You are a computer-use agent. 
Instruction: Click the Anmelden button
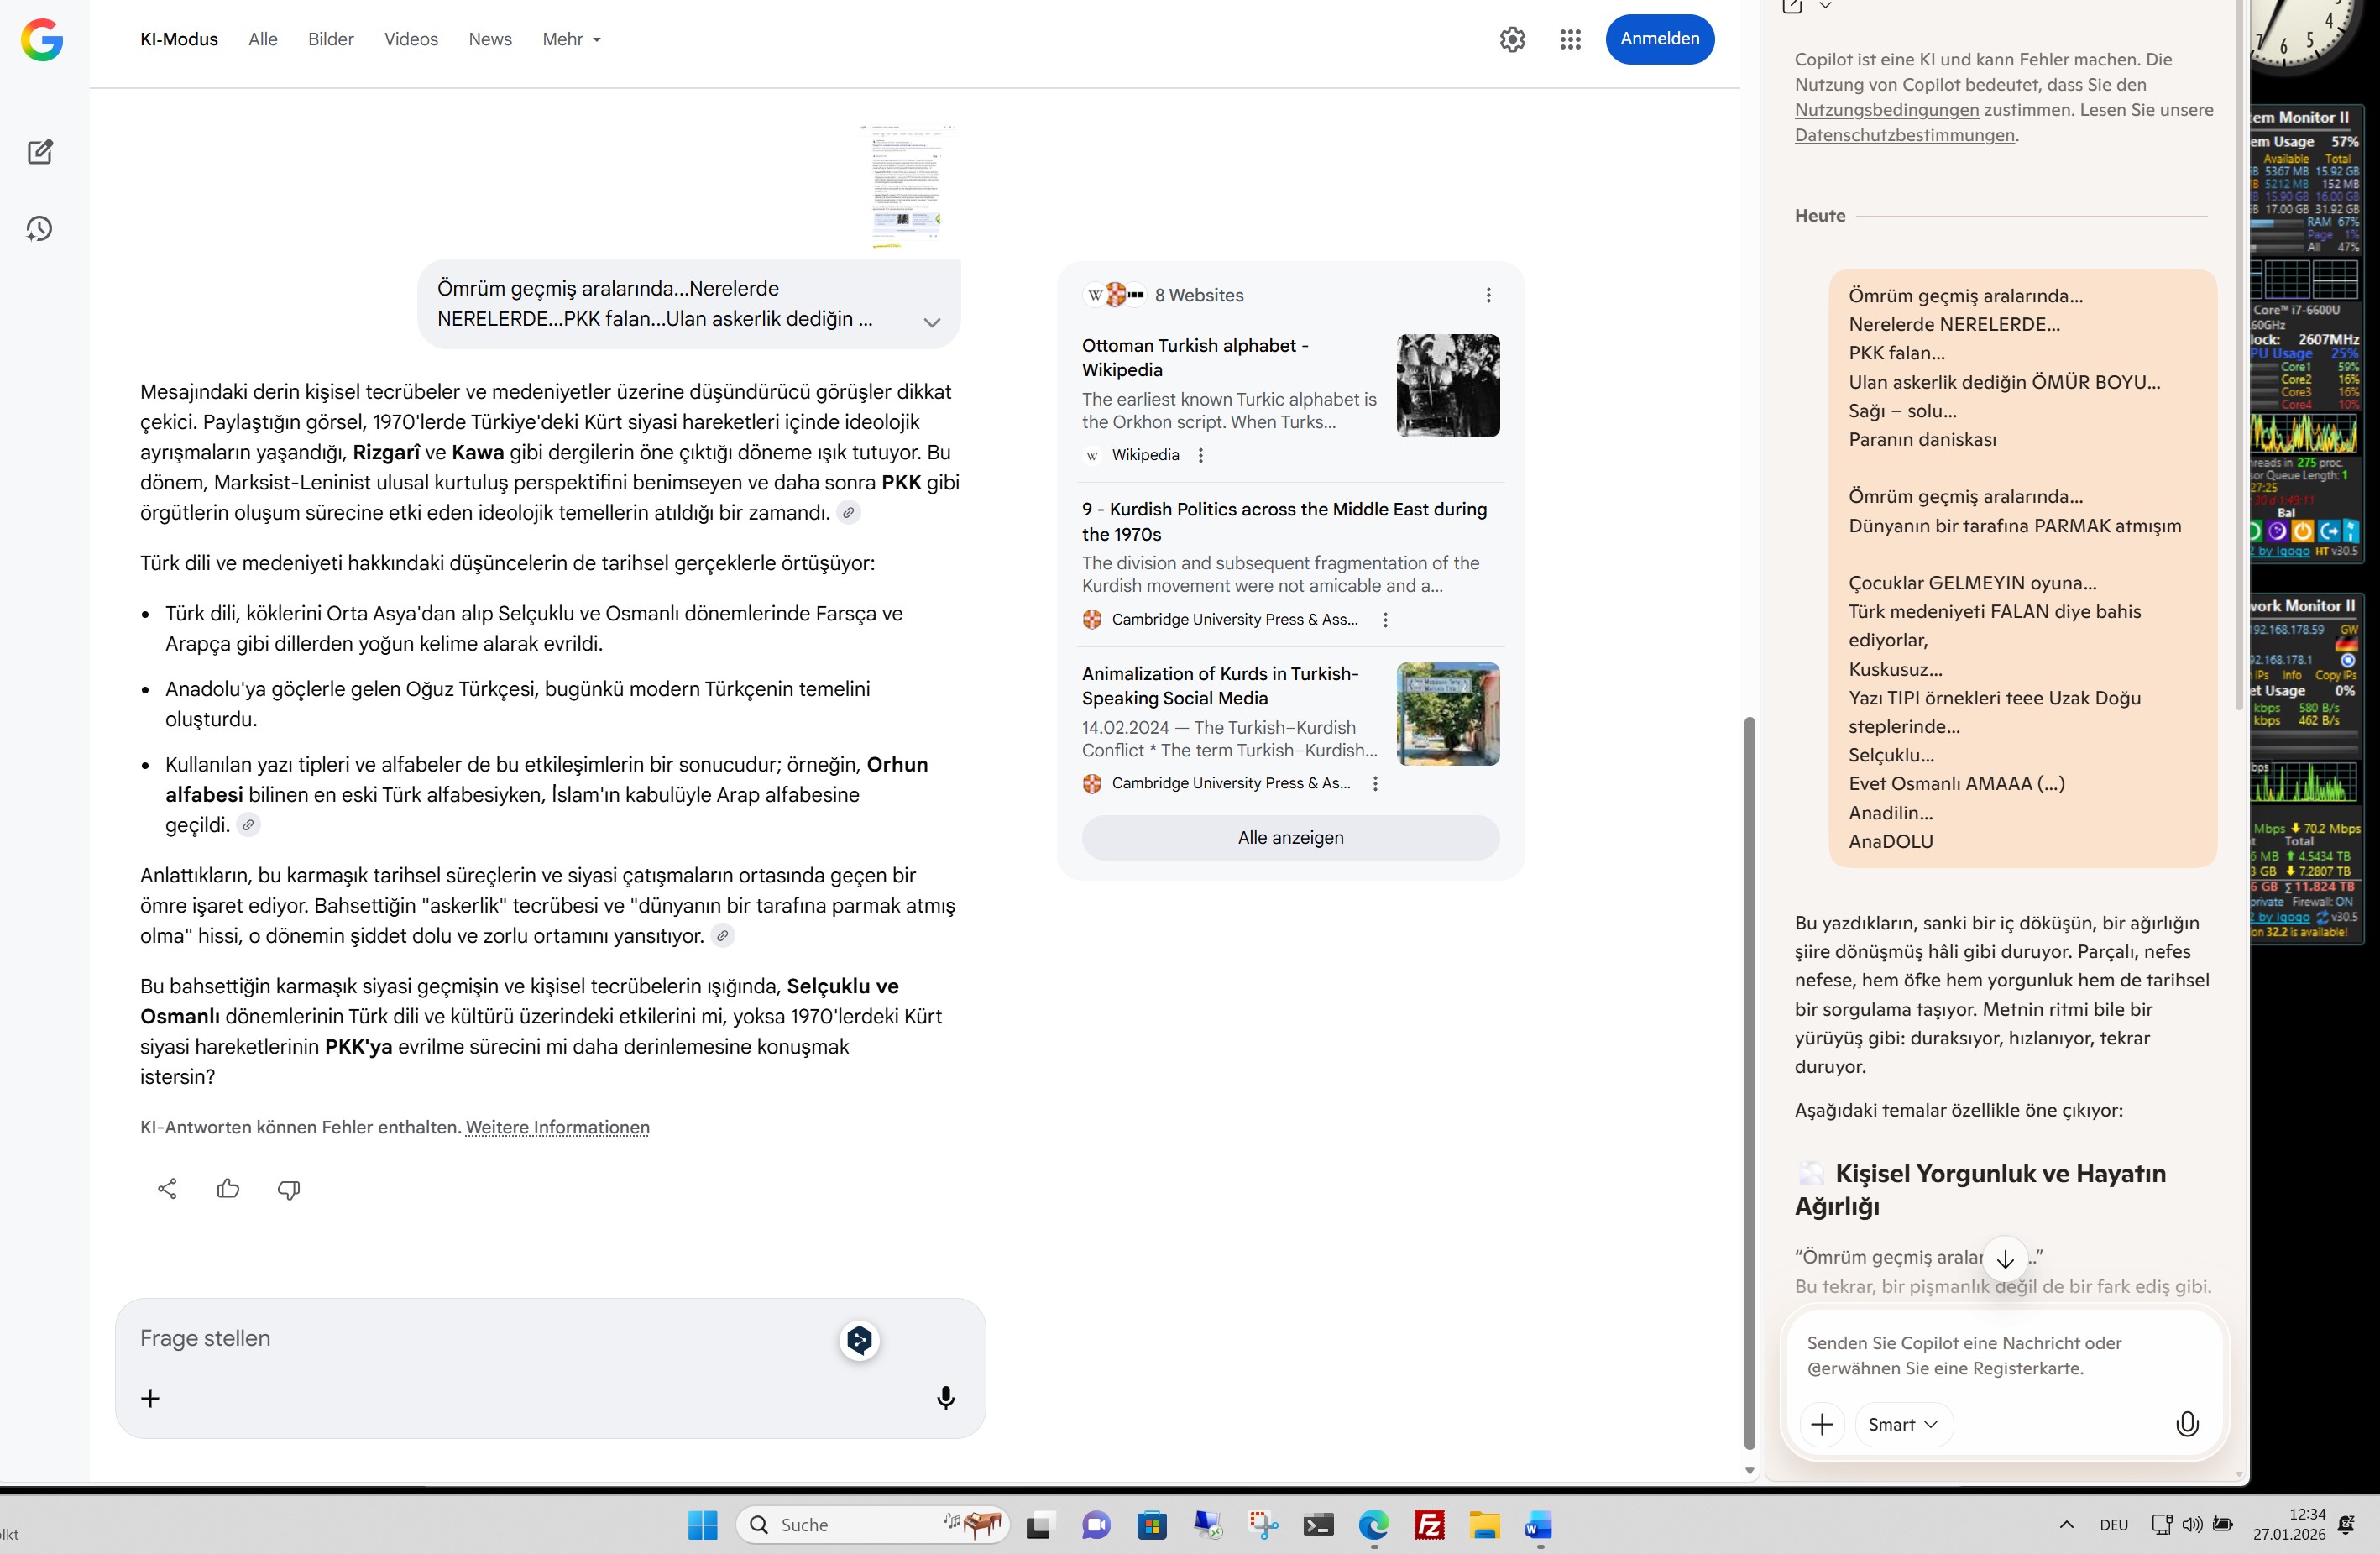[x=1659, y=39]
